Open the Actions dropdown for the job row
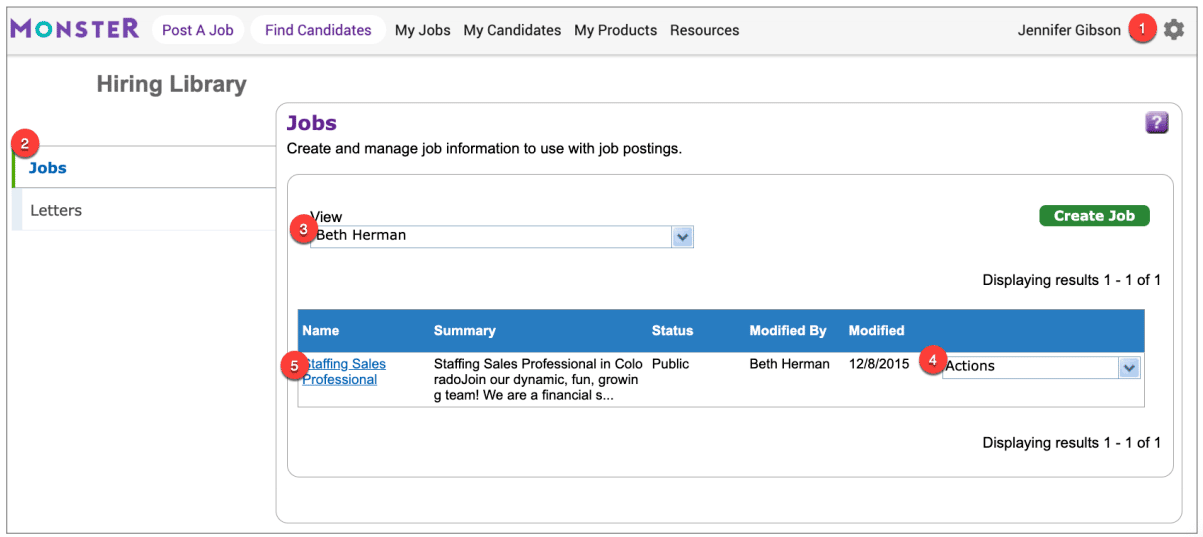 coord(1041,367)
